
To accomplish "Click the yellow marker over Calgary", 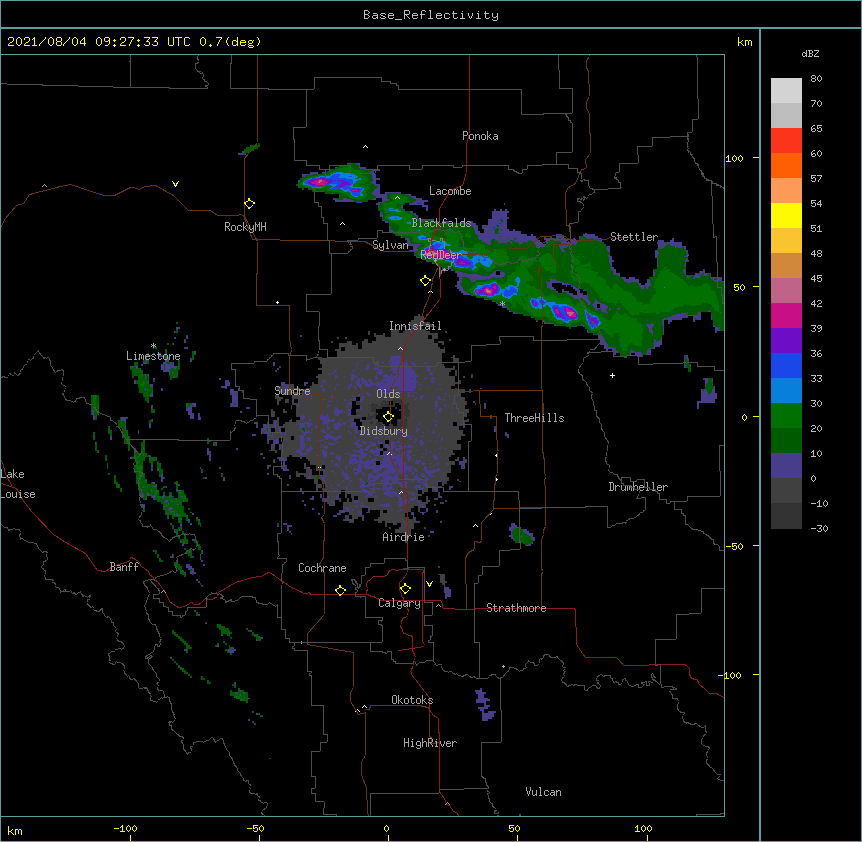I will click(405, 589).
